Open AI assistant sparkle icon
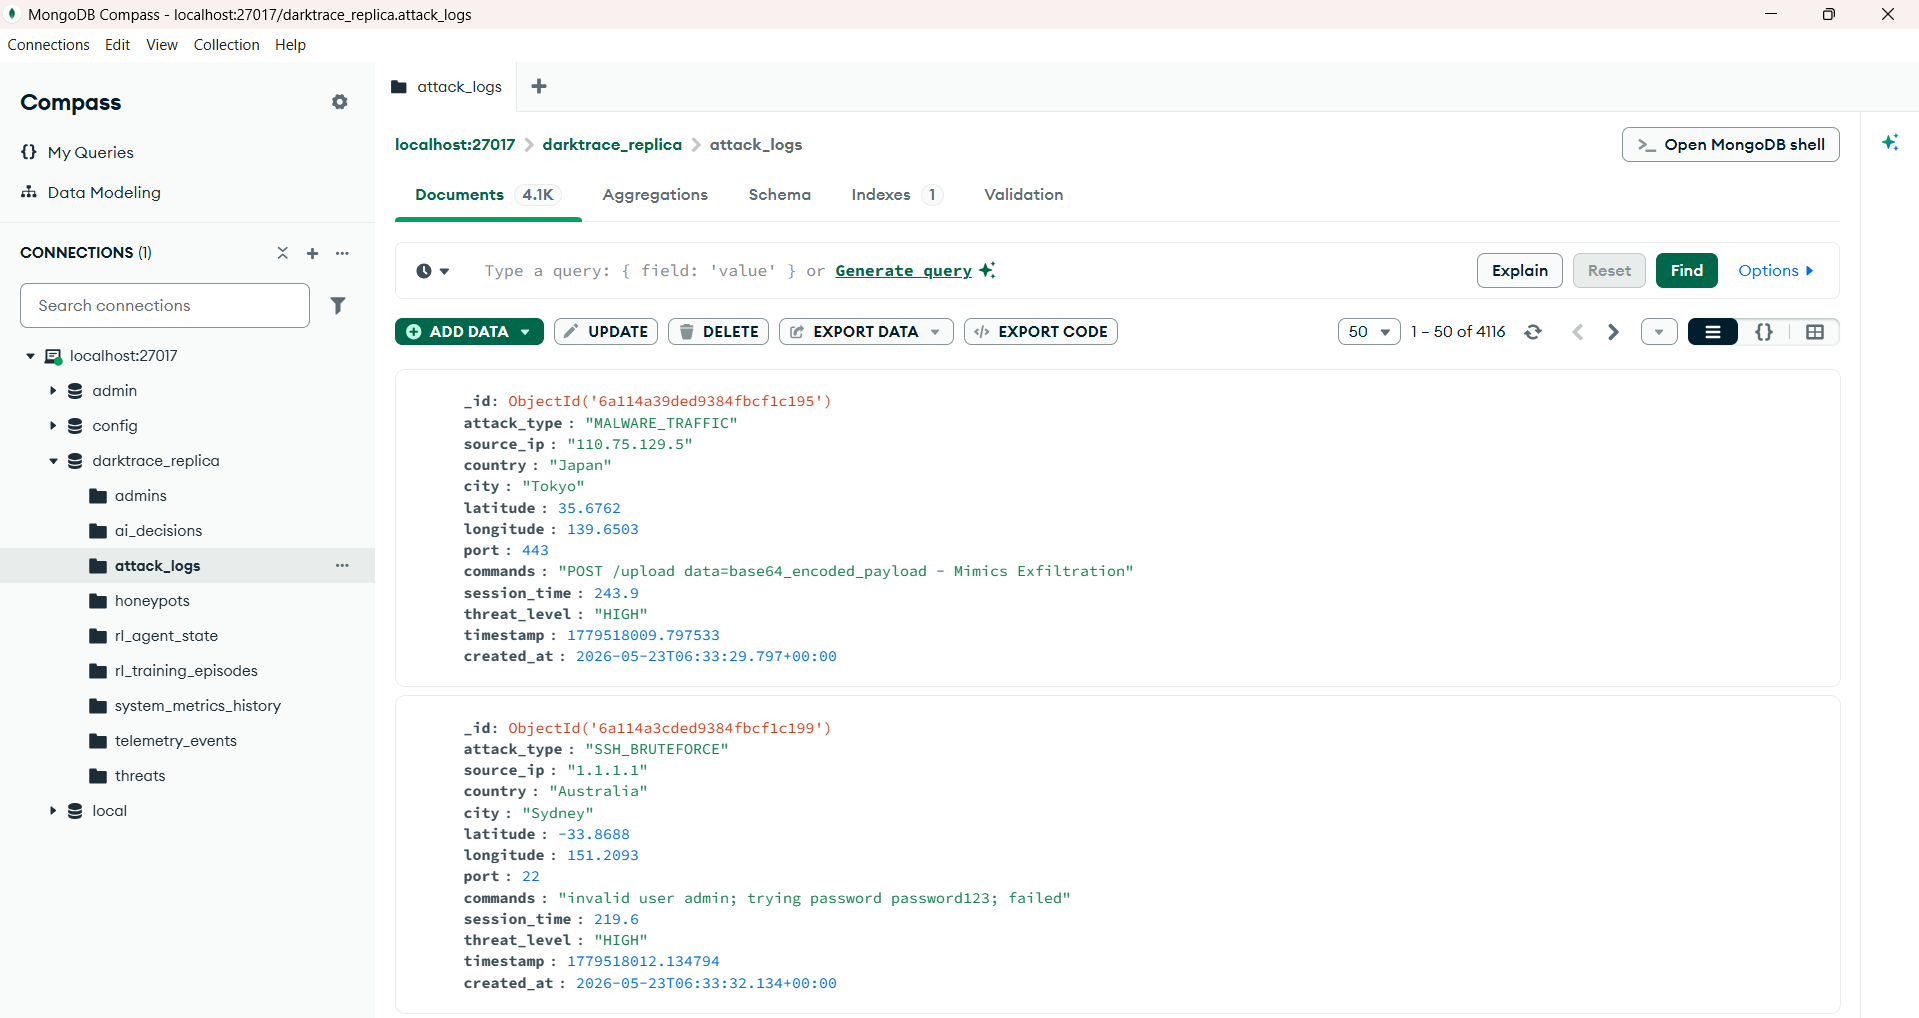The width and height of the screenshot is (1919, 1018). (1890, 143)
